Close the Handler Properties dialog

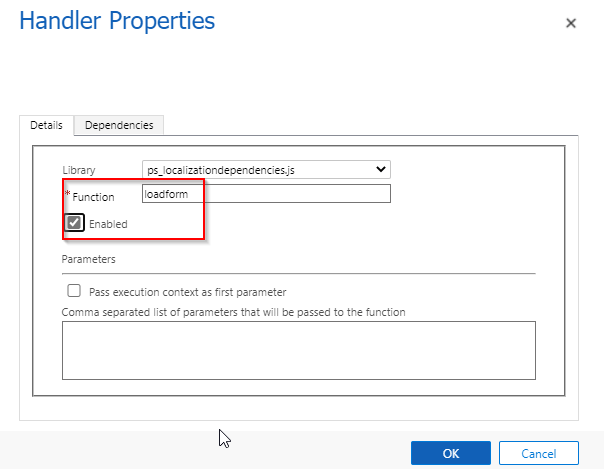click(571, 23)
